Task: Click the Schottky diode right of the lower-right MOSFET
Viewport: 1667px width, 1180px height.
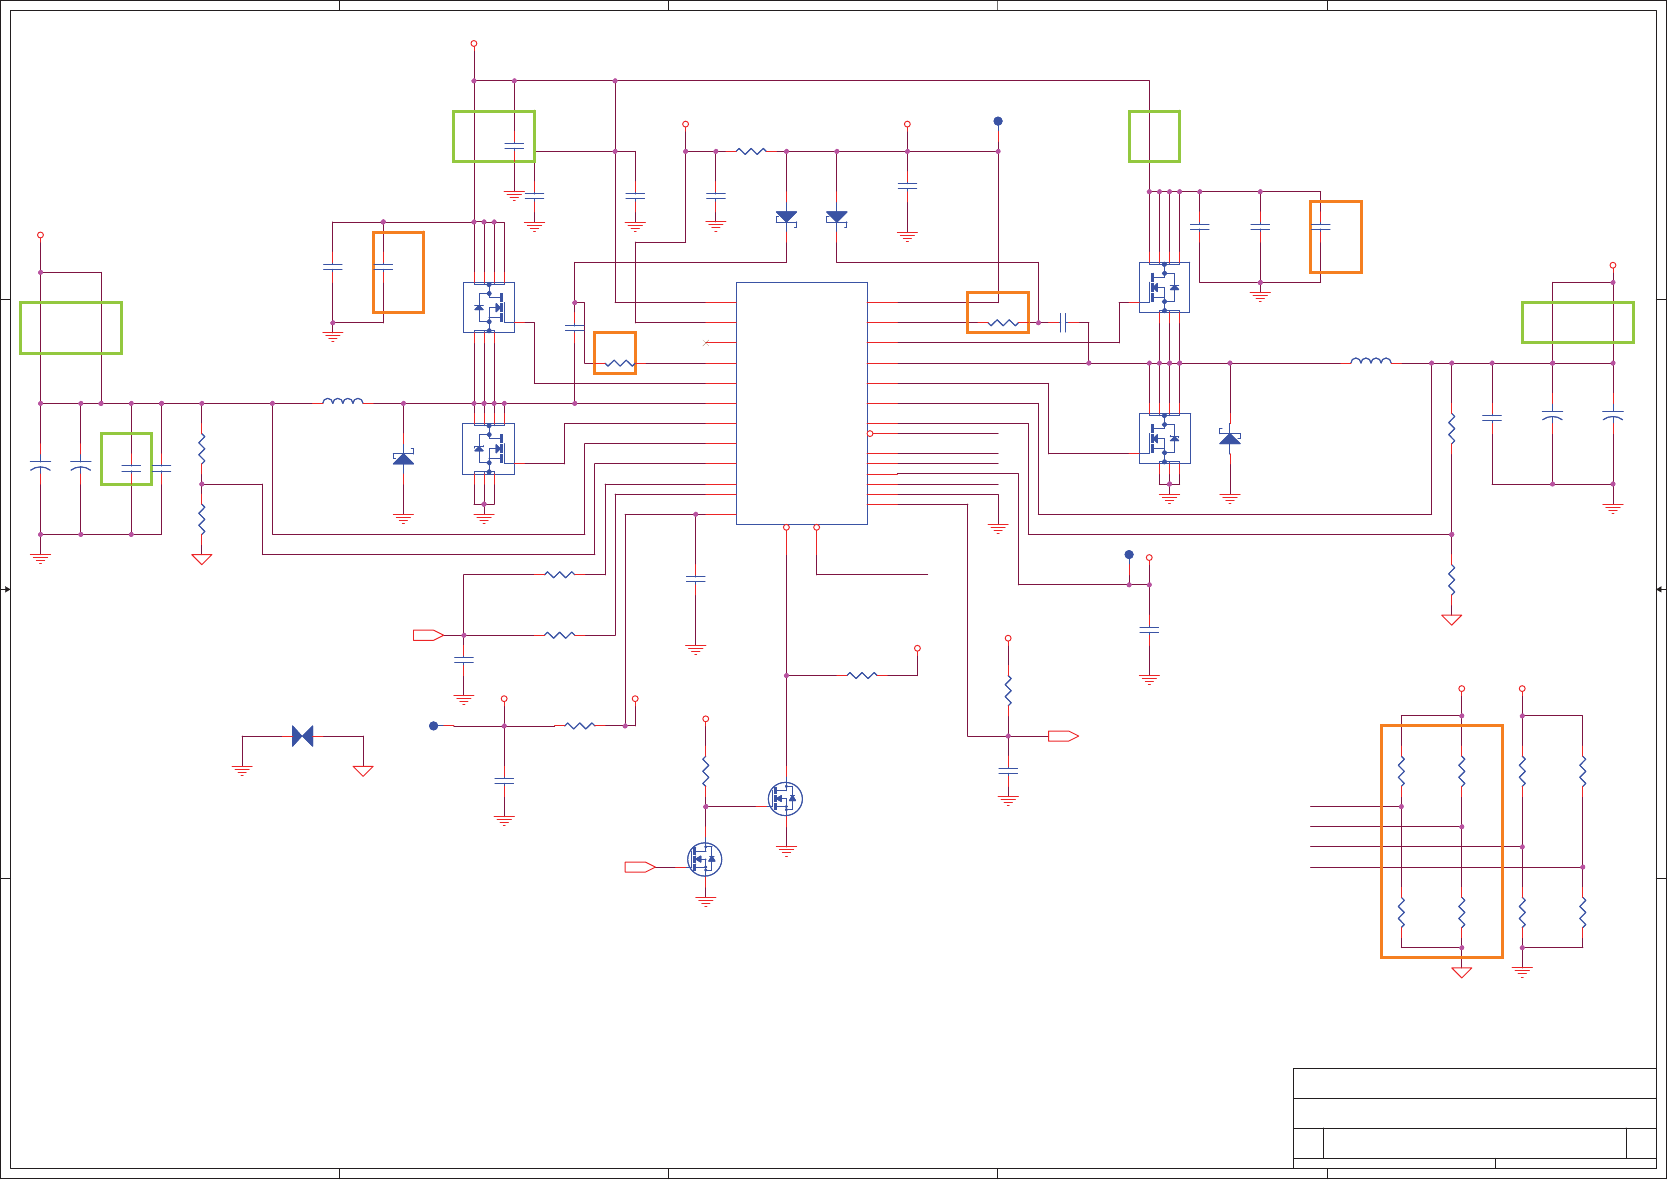Action: click(x=1229, y=437)
